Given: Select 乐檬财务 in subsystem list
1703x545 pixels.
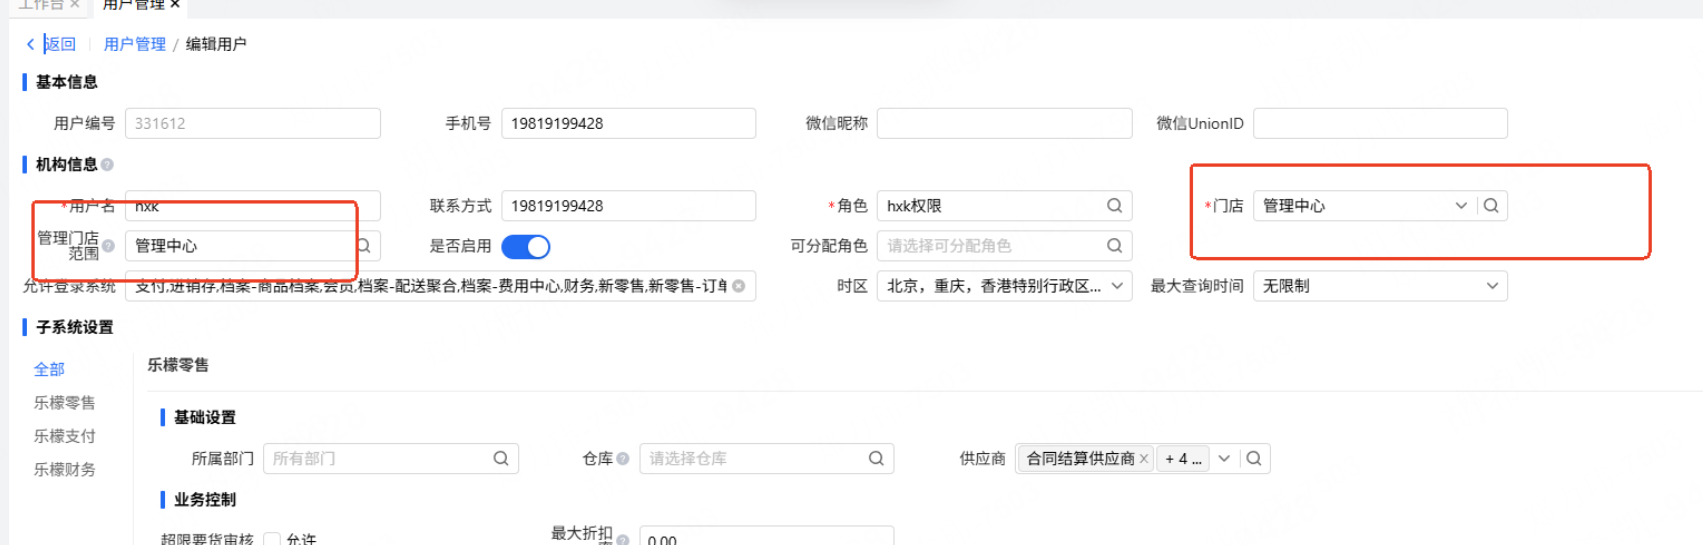Looking at the screenshot, I should point(65,469).
